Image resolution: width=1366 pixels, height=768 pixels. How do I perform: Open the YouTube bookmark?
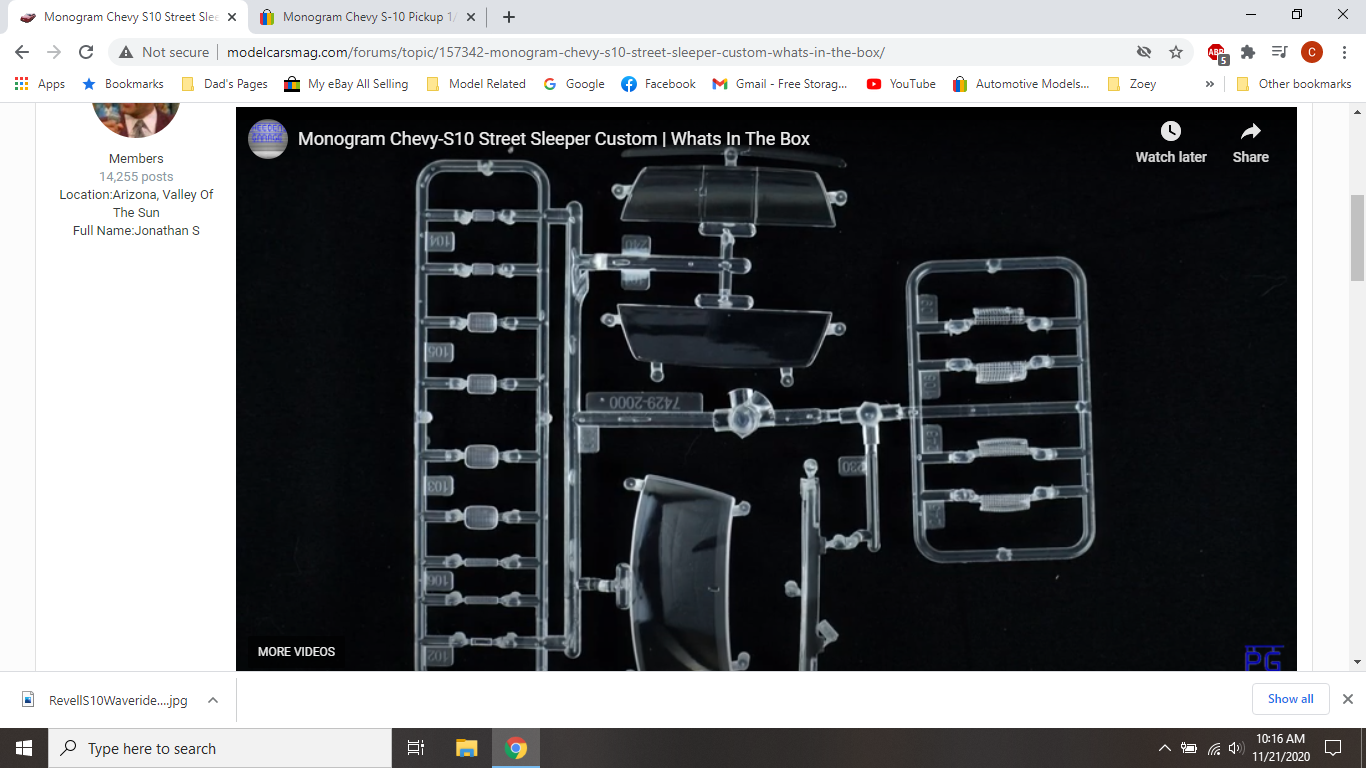click(x=901, y=84)
